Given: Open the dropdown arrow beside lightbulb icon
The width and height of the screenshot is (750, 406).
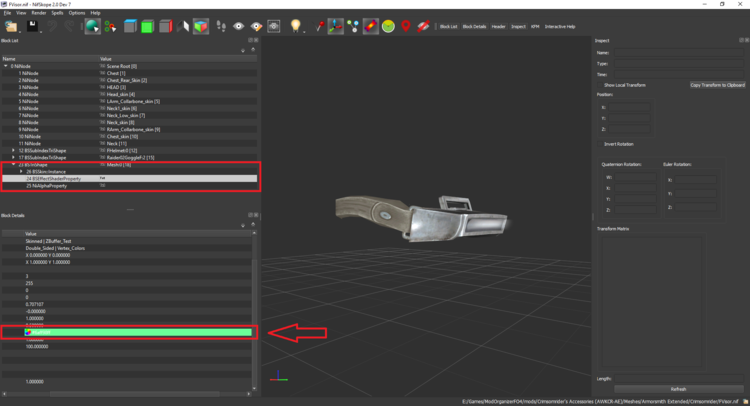Looking at the screenshot, I should 304,32.
